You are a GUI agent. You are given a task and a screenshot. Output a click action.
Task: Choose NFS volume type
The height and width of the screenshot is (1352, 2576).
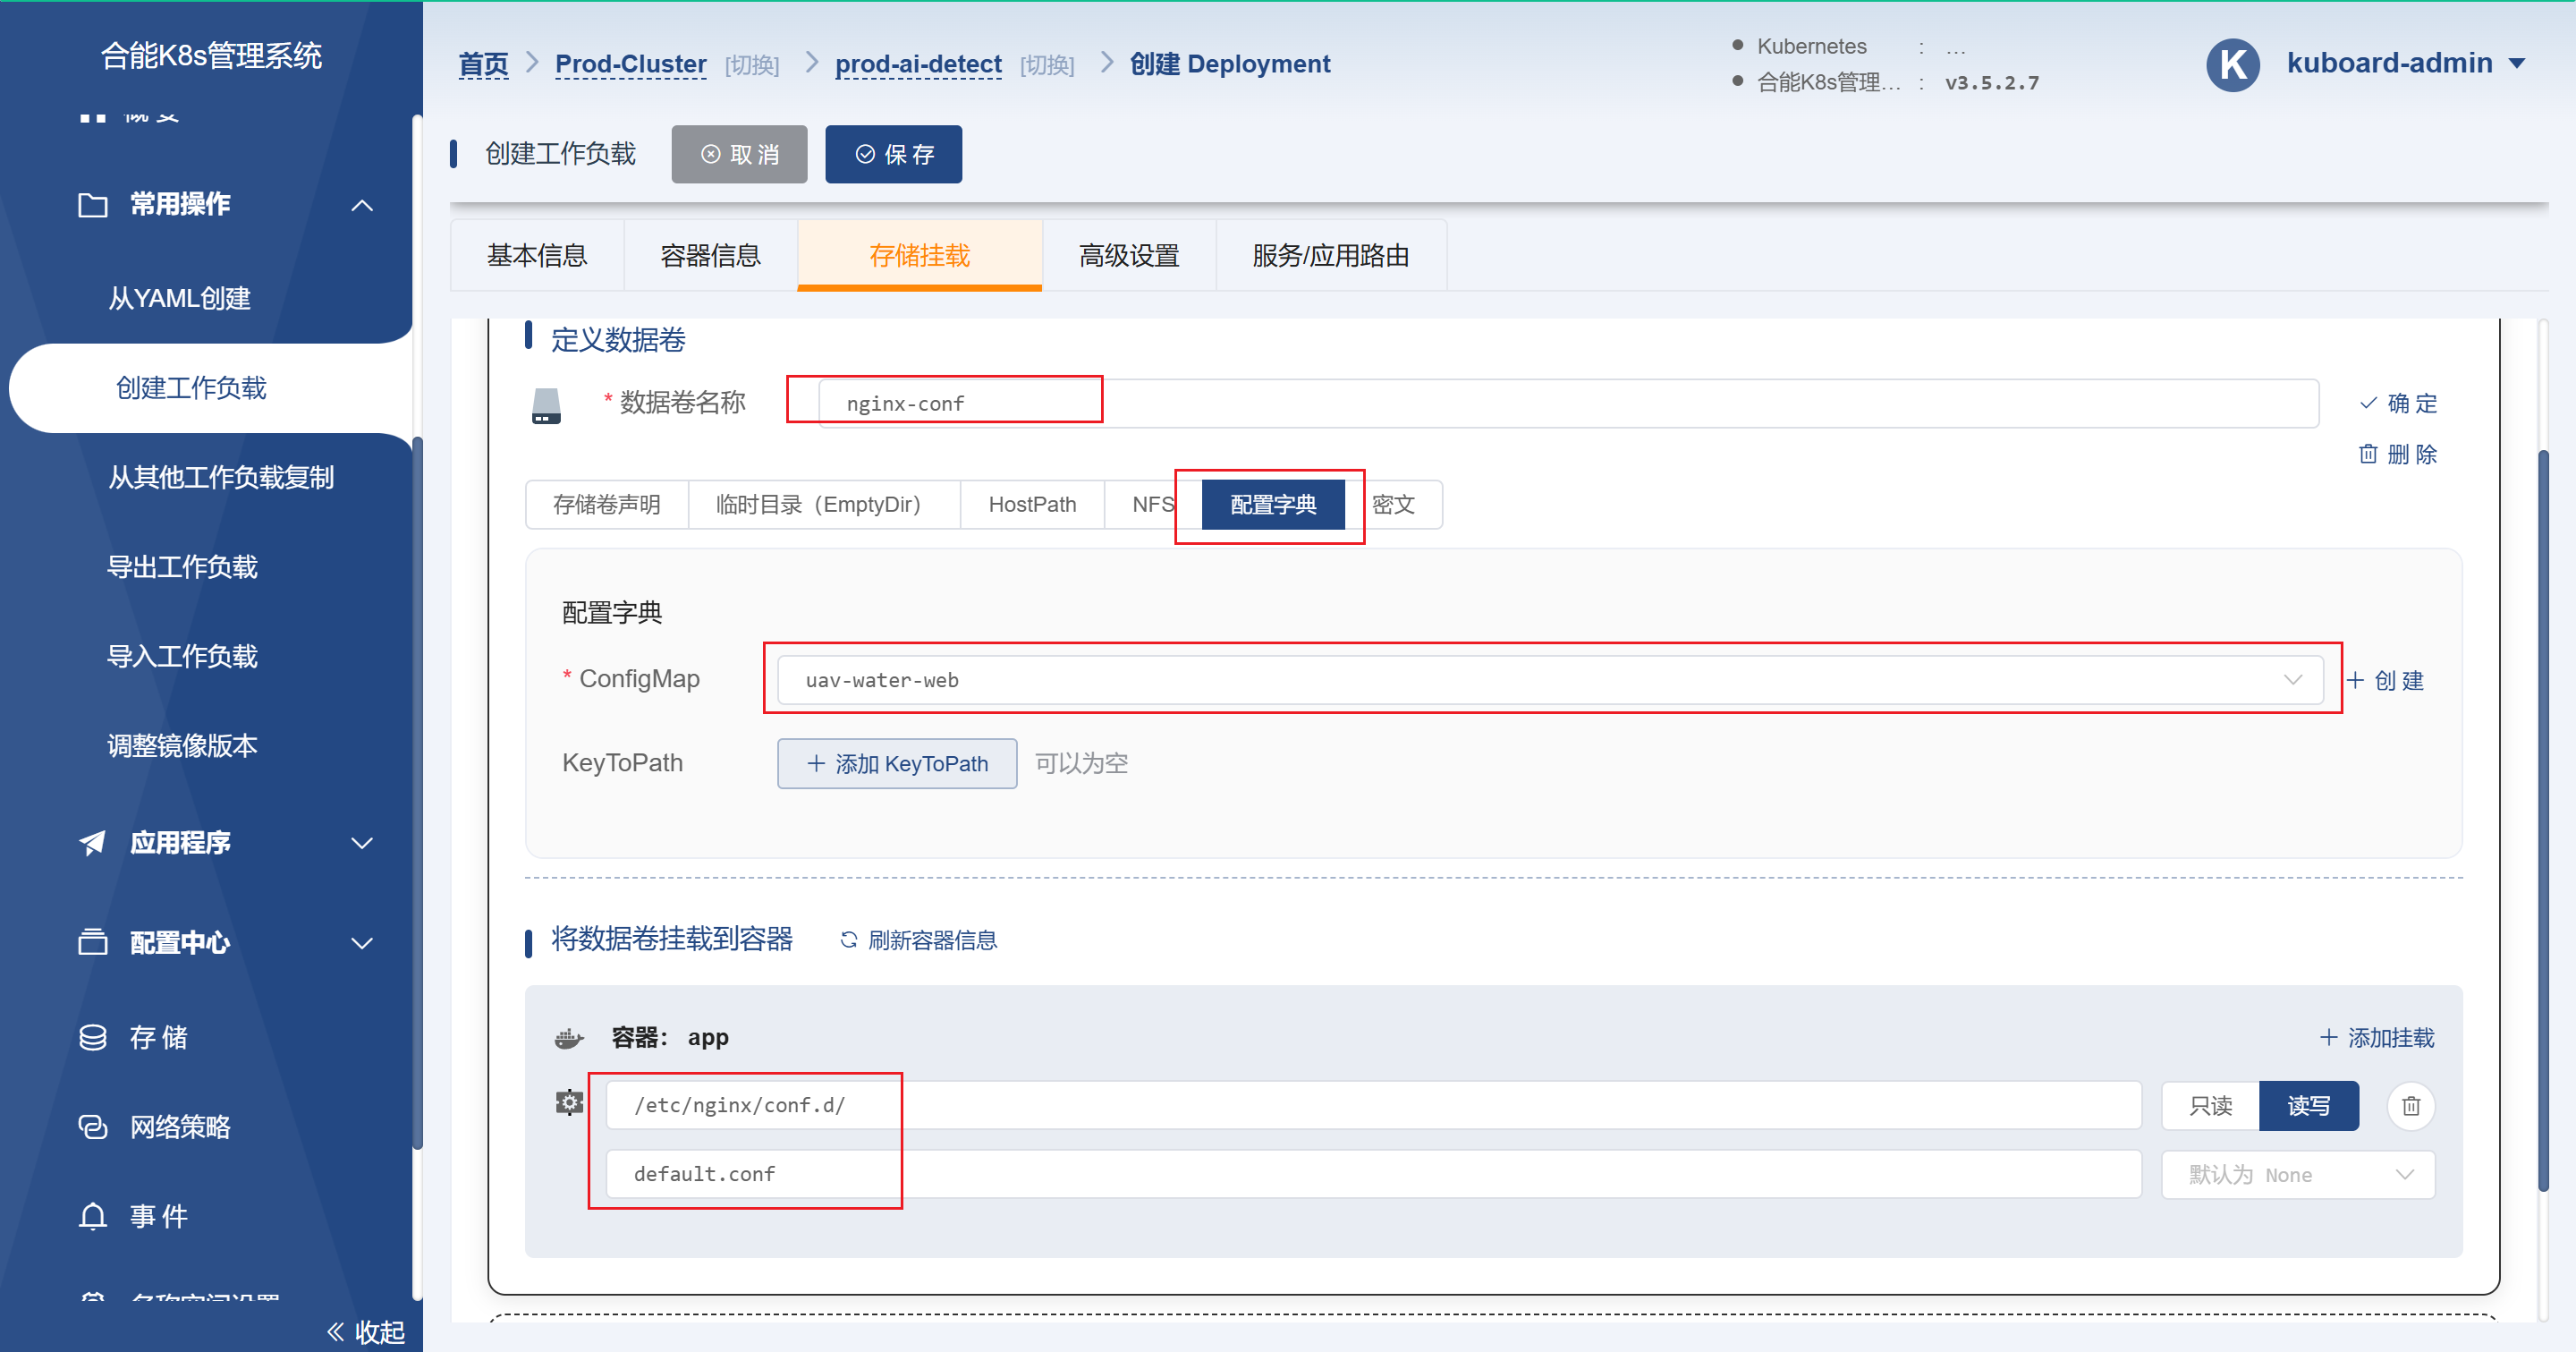point(1152,504)
